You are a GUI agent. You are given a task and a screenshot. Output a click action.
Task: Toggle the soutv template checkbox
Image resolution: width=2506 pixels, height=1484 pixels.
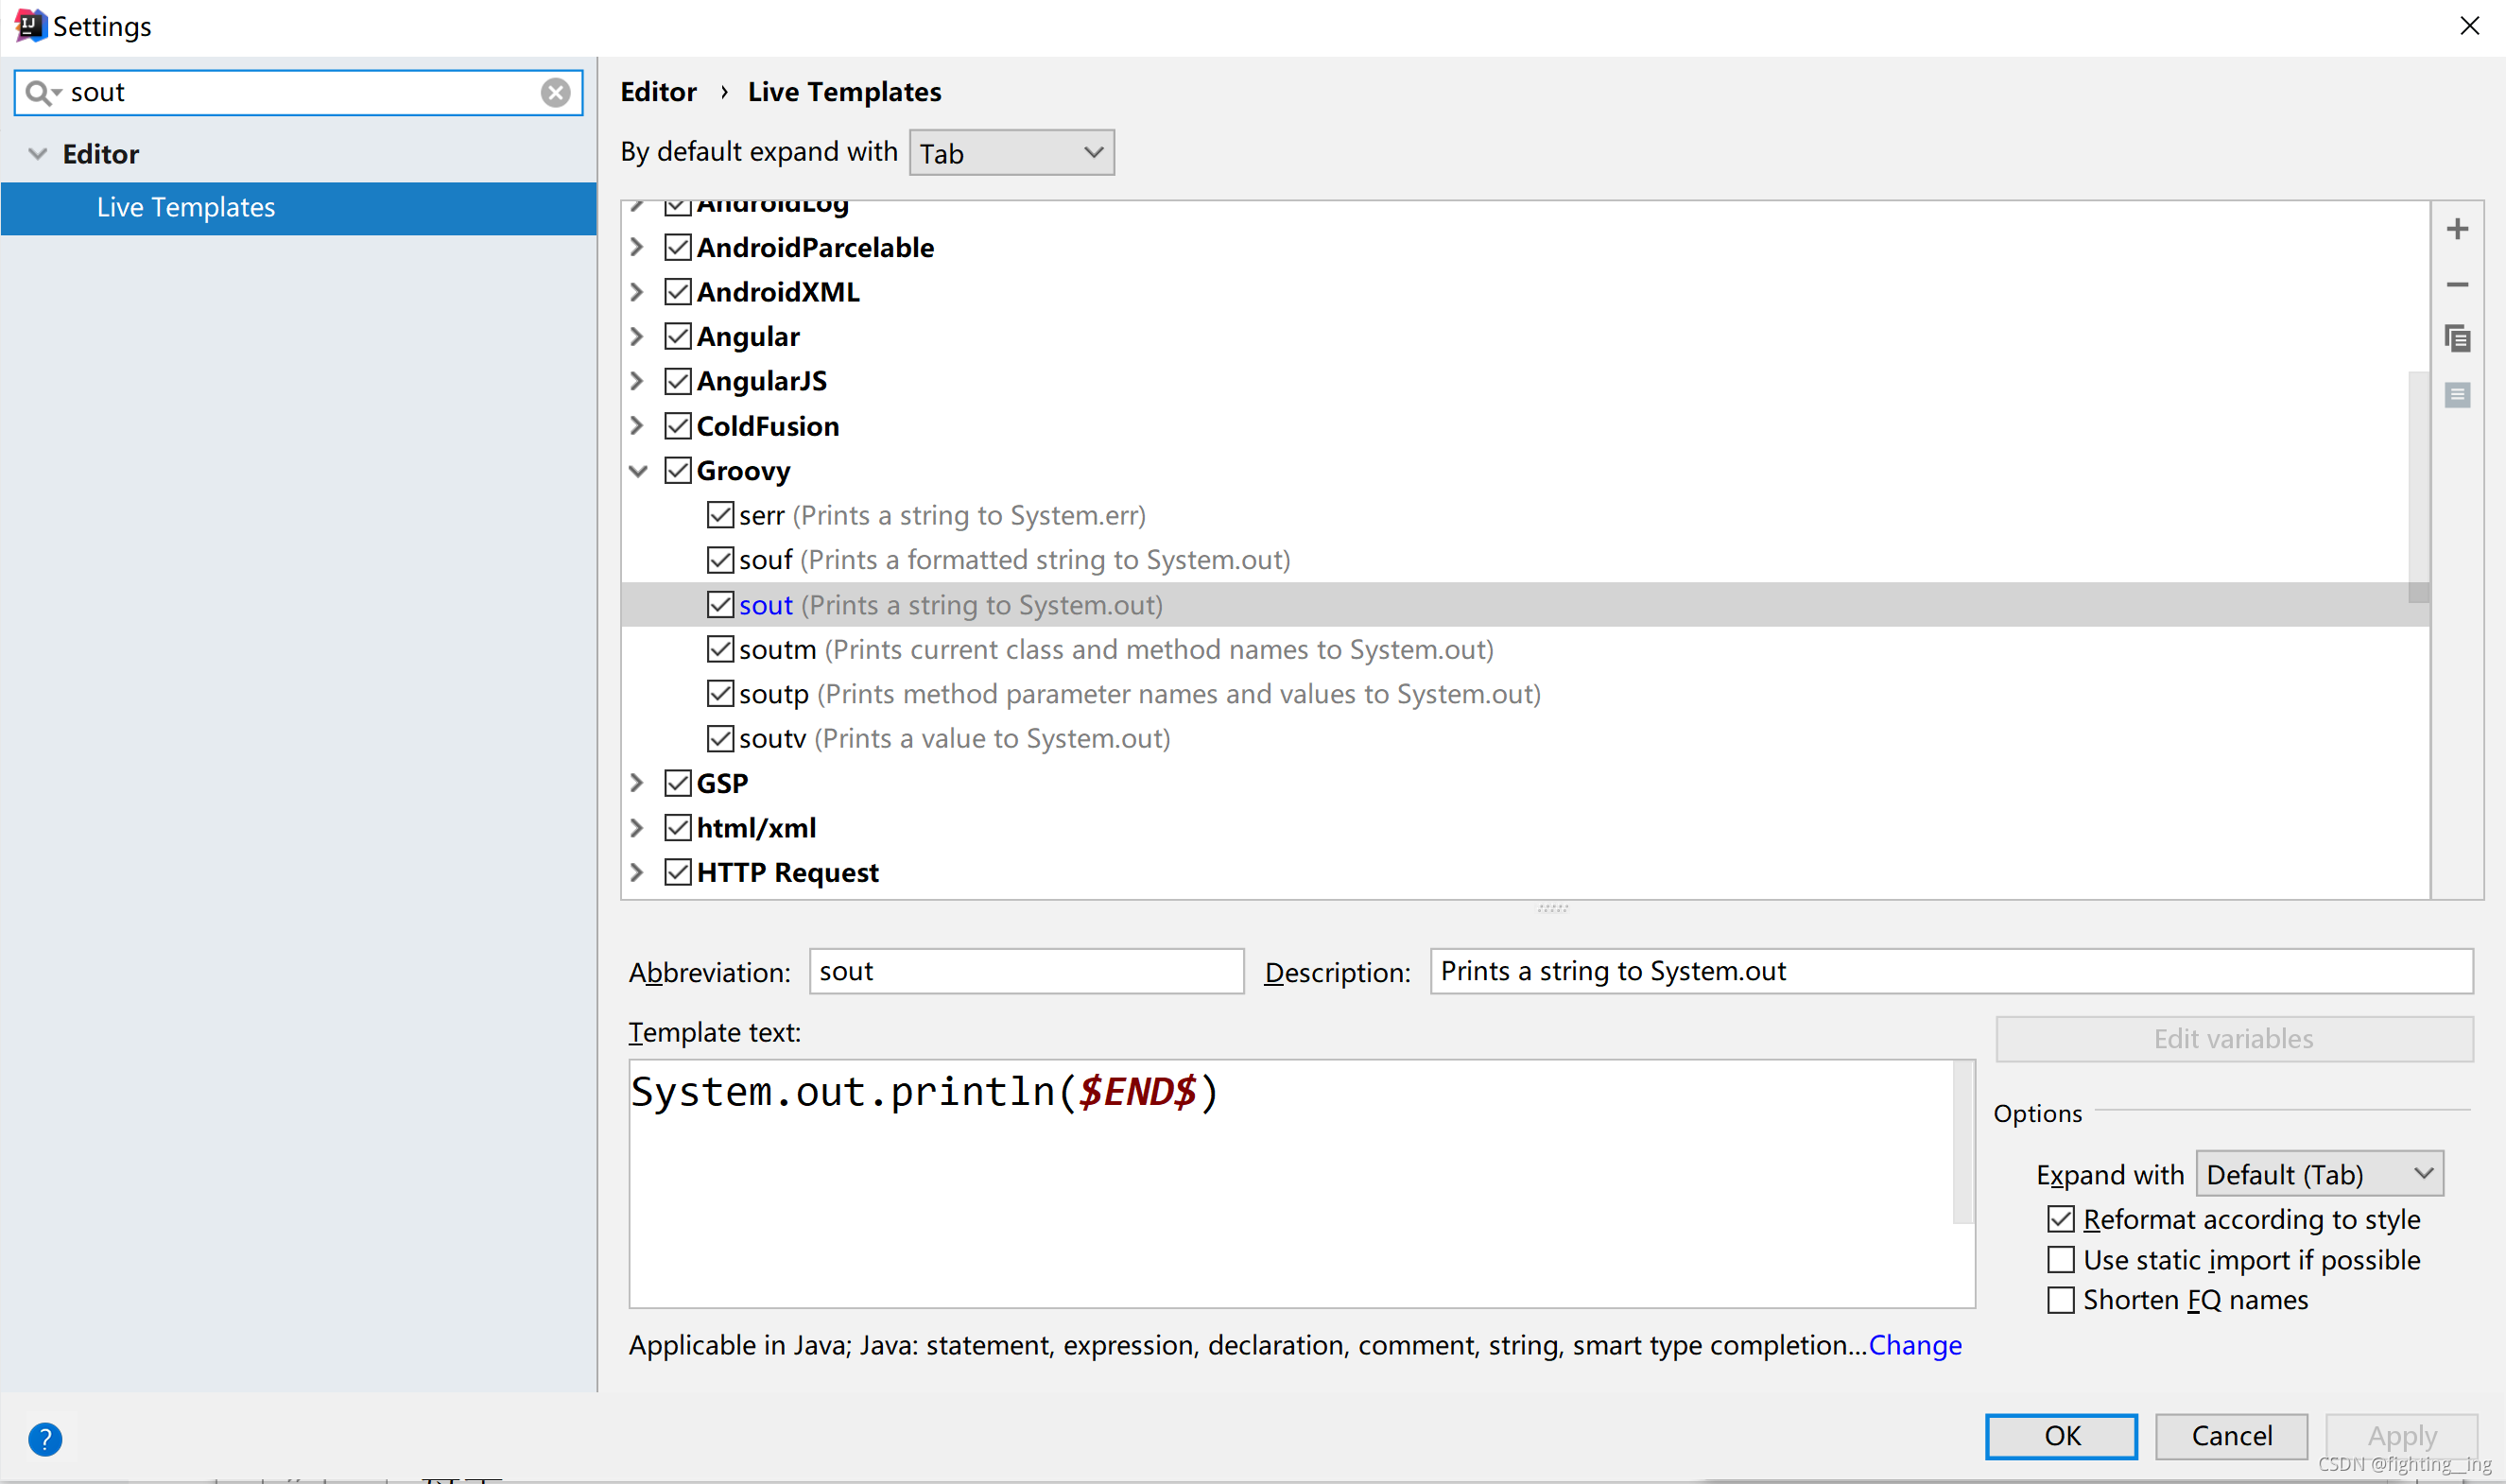pos(720,739)
